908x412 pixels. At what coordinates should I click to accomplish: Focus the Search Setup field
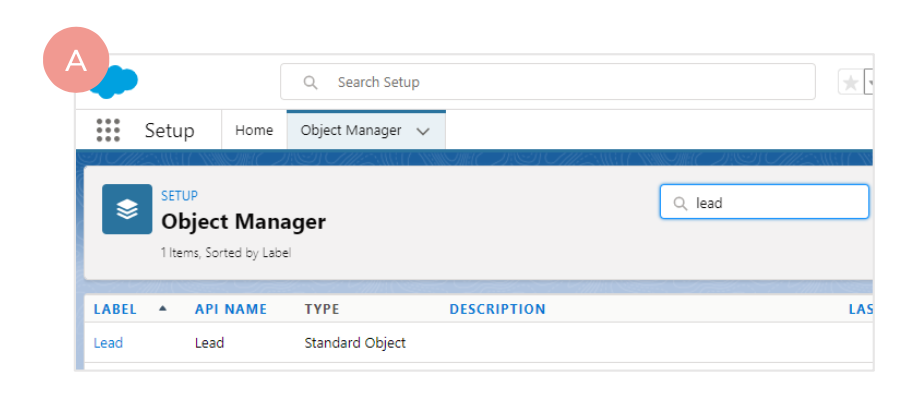(548, 82)
